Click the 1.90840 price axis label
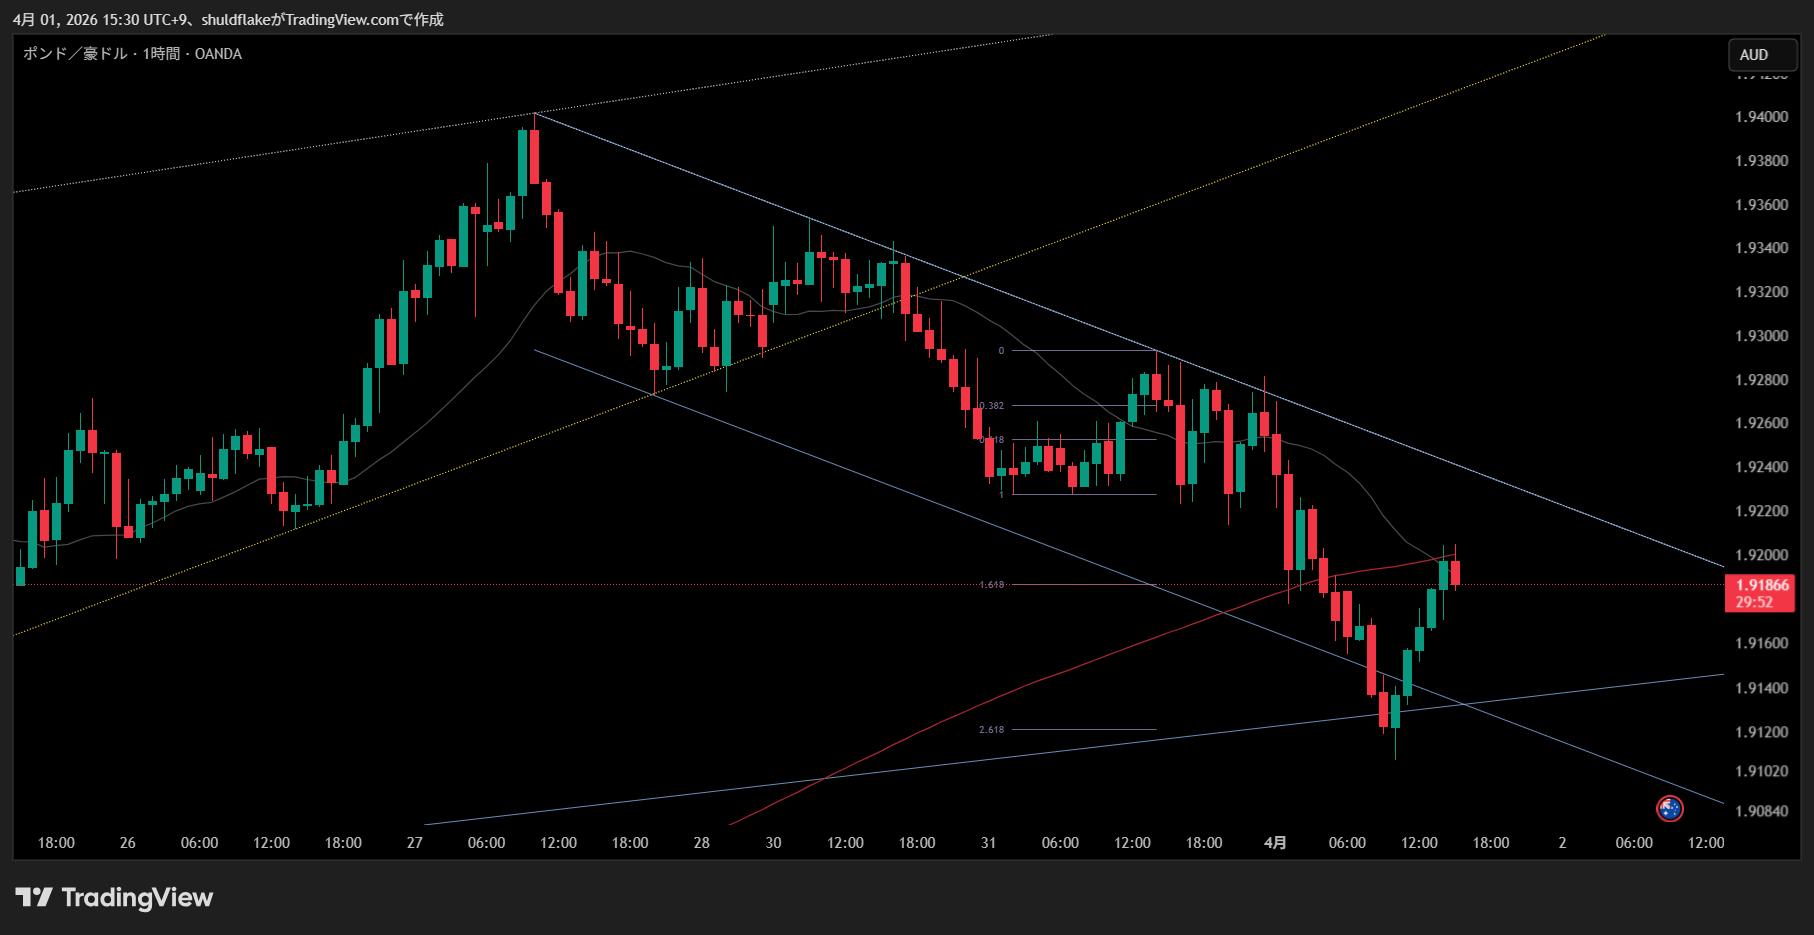1814x935 pixels. 1761,811
